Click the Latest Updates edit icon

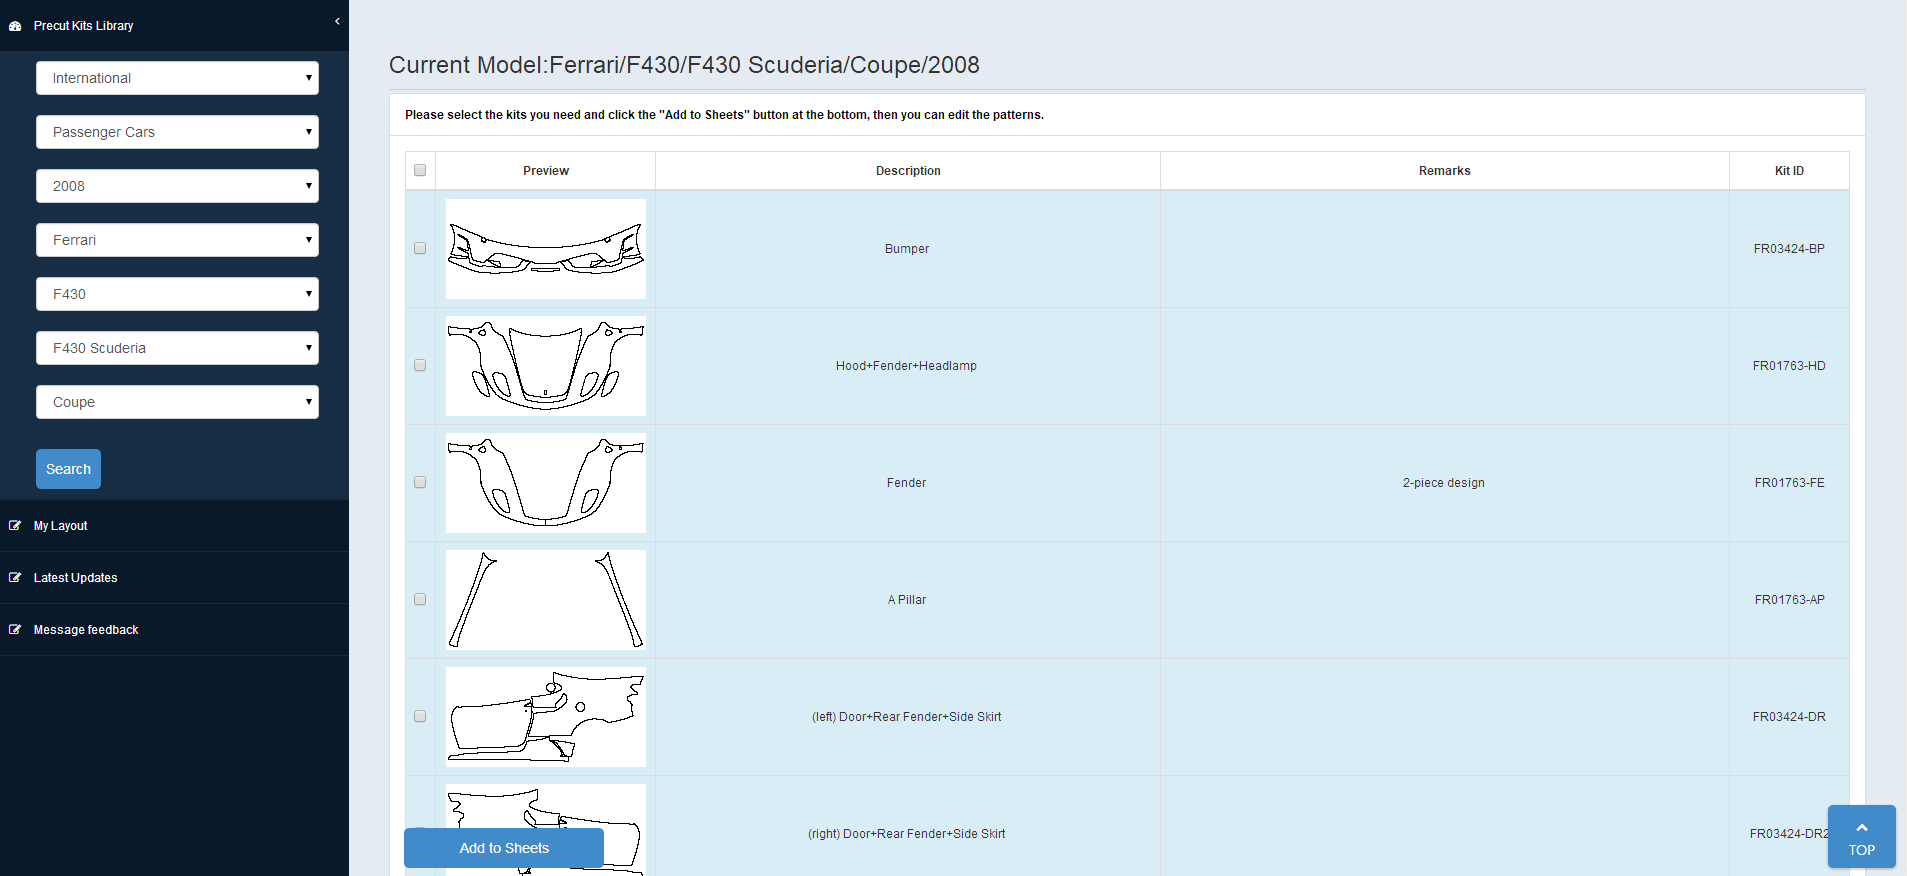coord(15,578)
